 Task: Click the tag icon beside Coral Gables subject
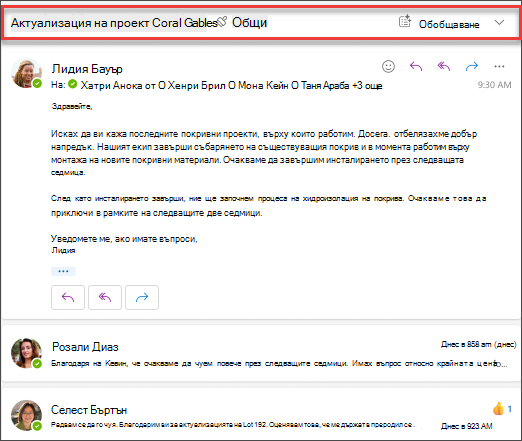pyautogui.click(x=222, y=21)
